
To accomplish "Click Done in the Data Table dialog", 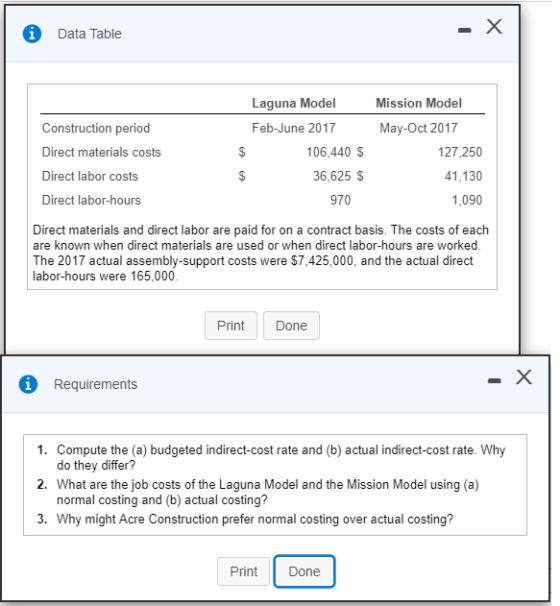I will point(291,325).
